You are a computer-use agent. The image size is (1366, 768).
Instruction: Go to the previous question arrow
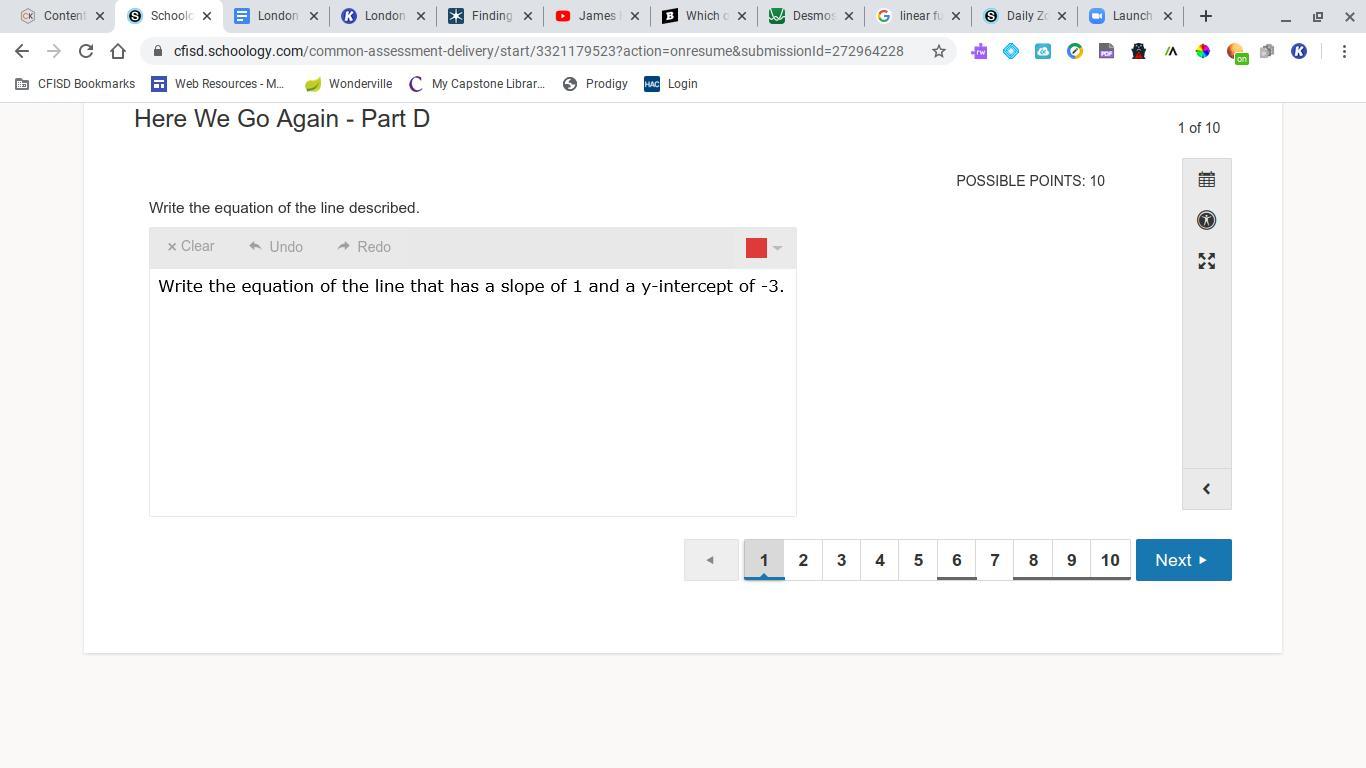pyautogui.click(x=711, y=560)
